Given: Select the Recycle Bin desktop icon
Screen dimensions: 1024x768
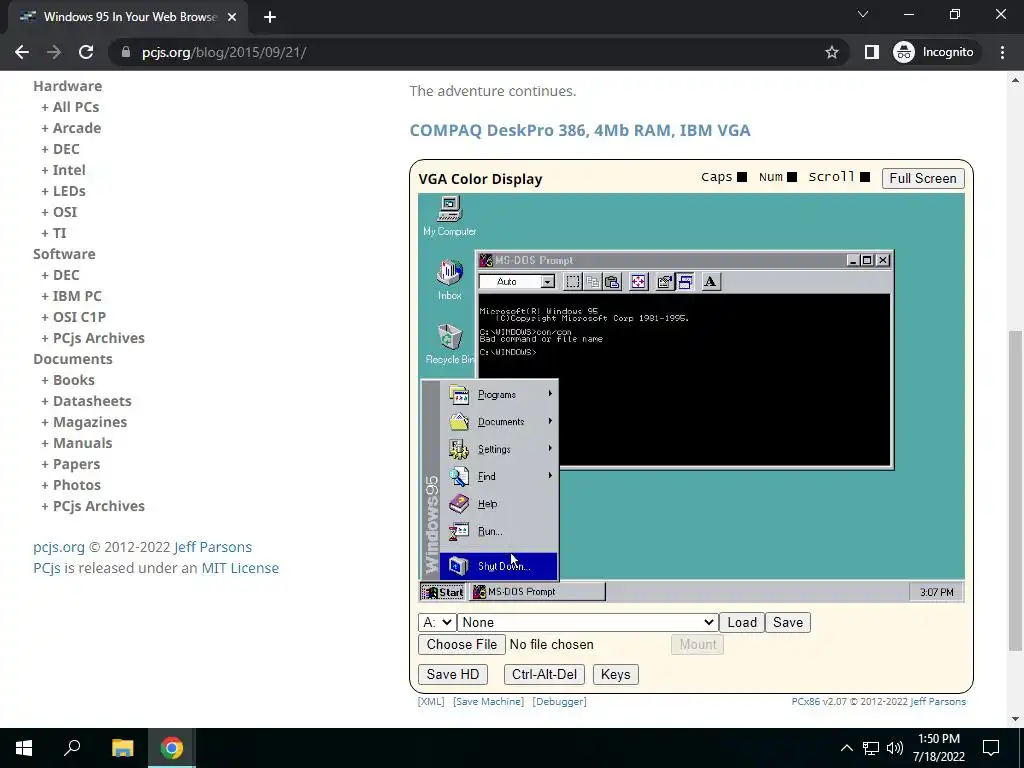Looking at the screenshot, I should [x=449, y=344].
